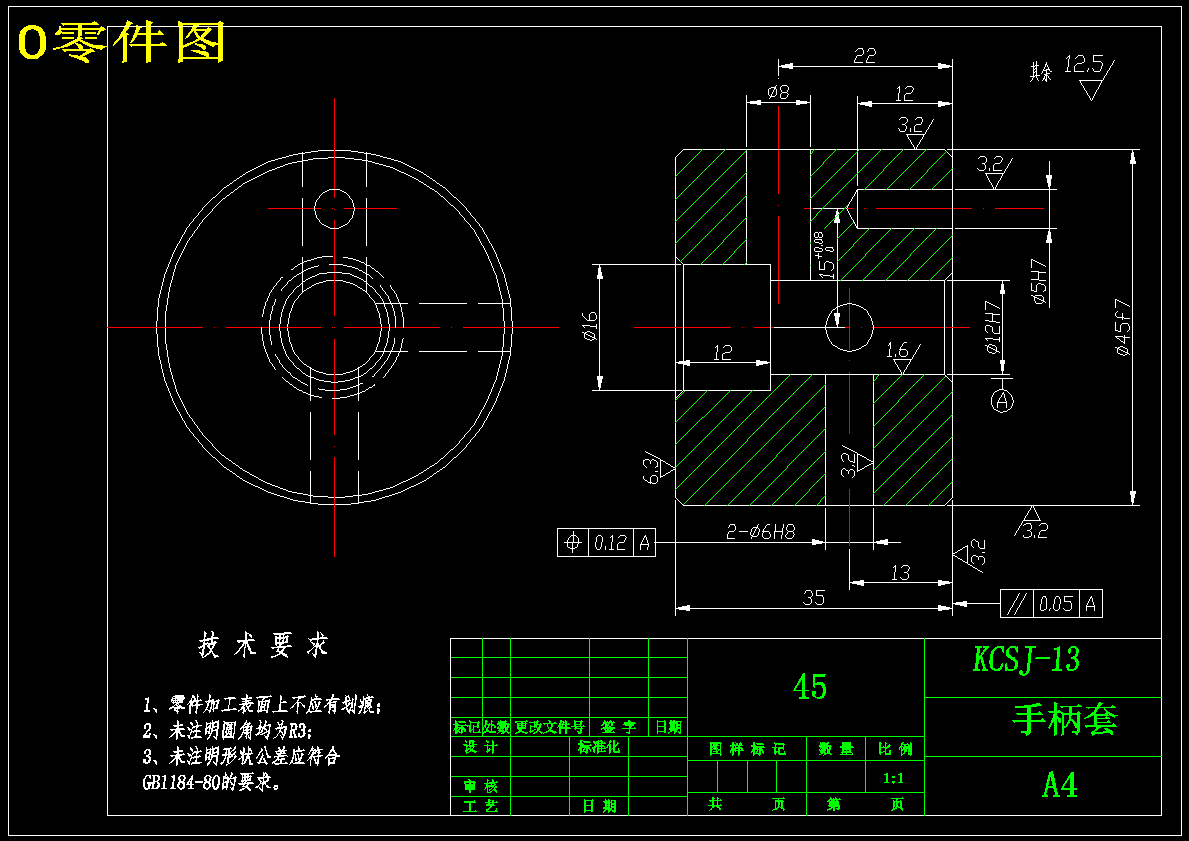Click the "审核" title block cell
The width and height of the screenshot is (1189, 841).
[x=480, y=786]
